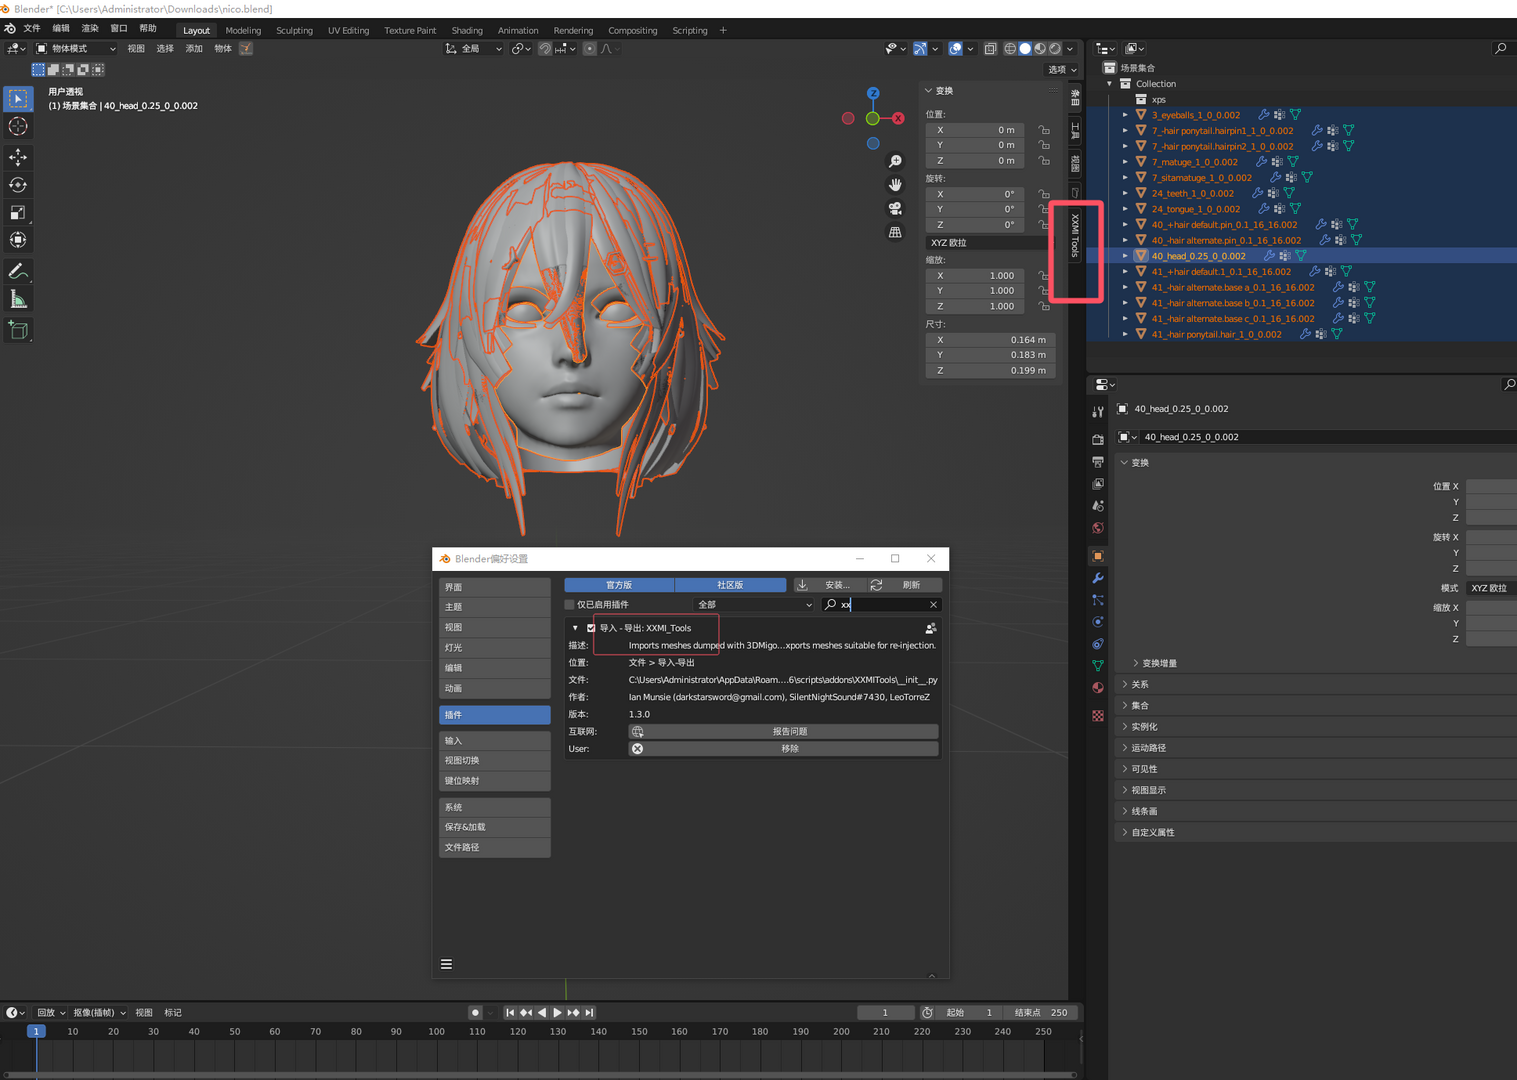Open Modifier wrench properties tab
The width and height of the screenshot is (1517, 1080).
coord(1098,578)
